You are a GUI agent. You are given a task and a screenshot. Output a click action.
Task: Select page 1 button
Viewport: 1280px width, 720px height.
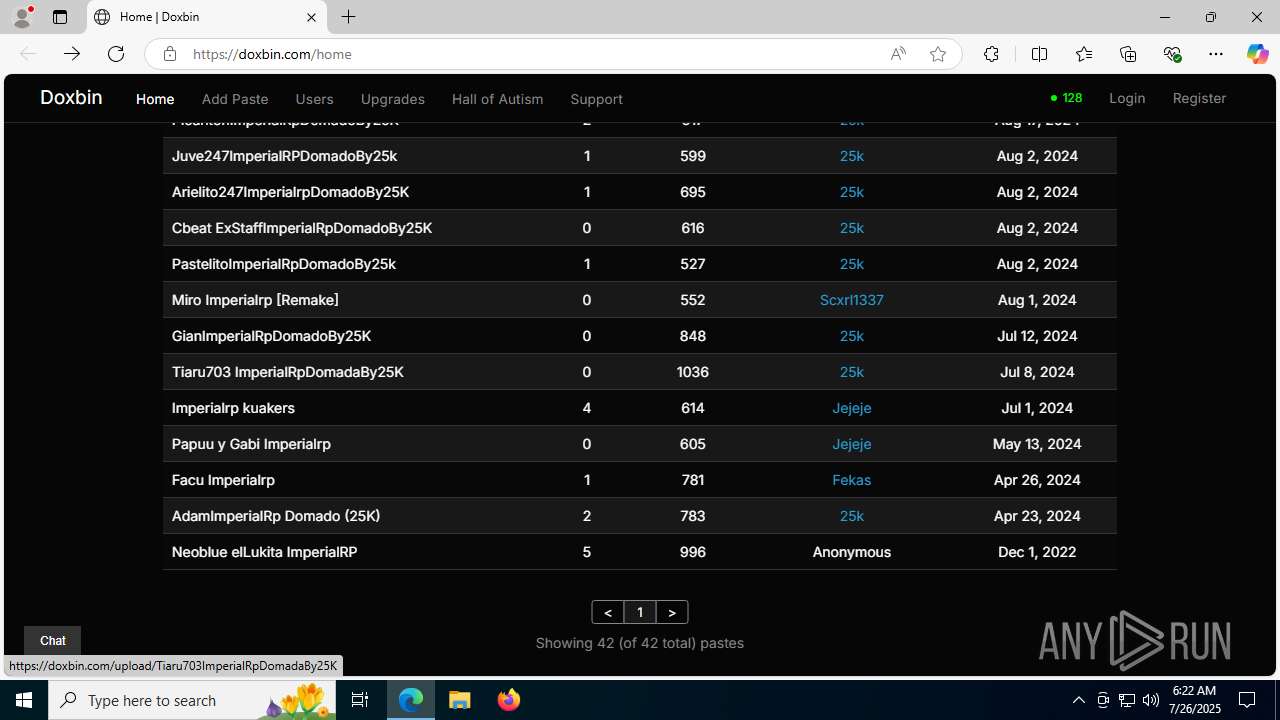(640, 612)
